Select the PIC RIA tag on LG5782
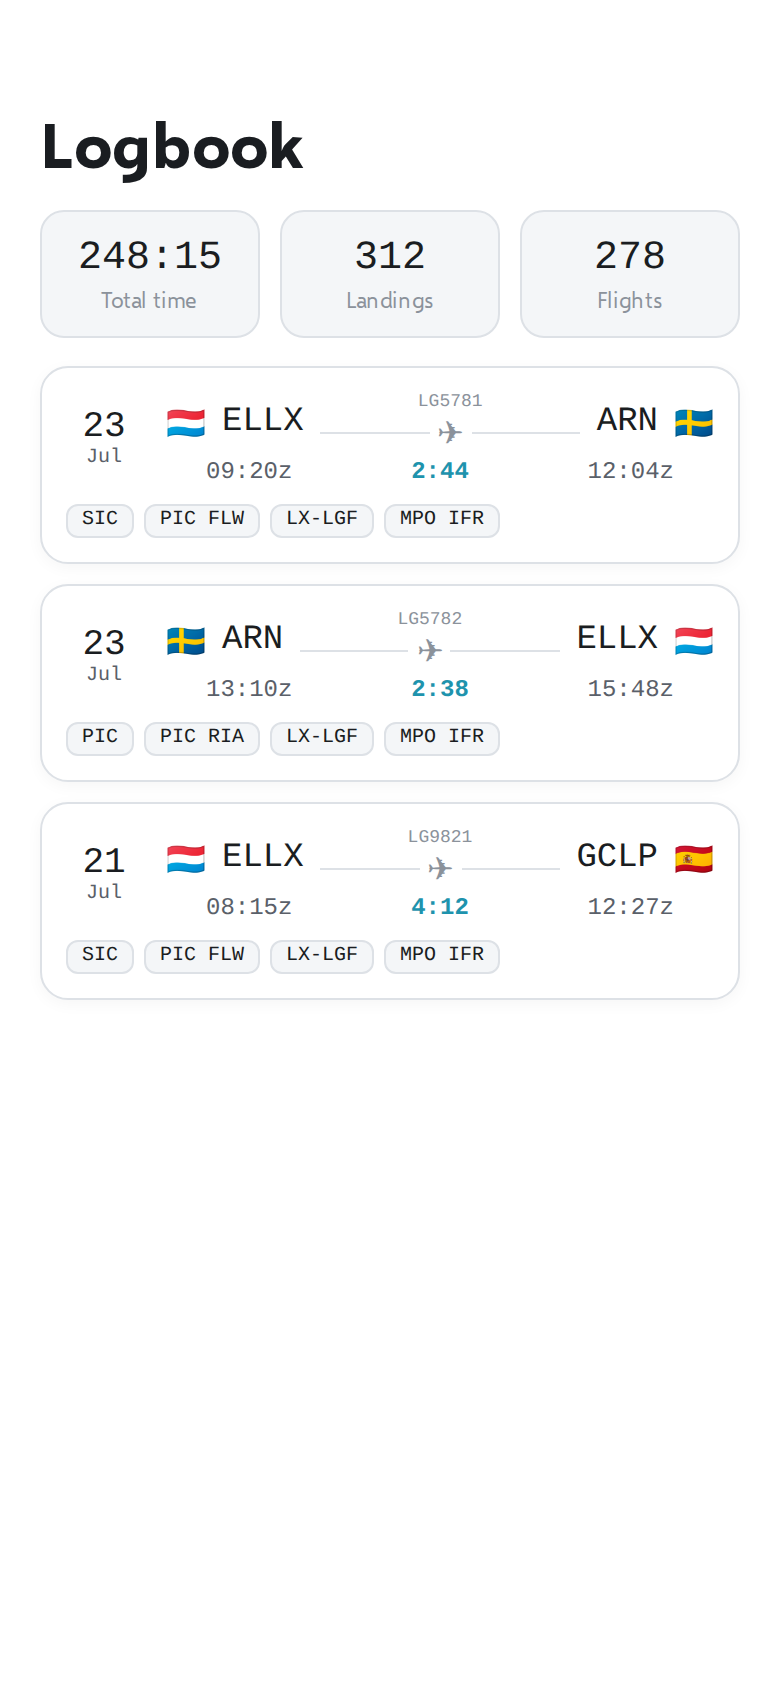The height and width of the screenshot is (1688, 780). 202,738
